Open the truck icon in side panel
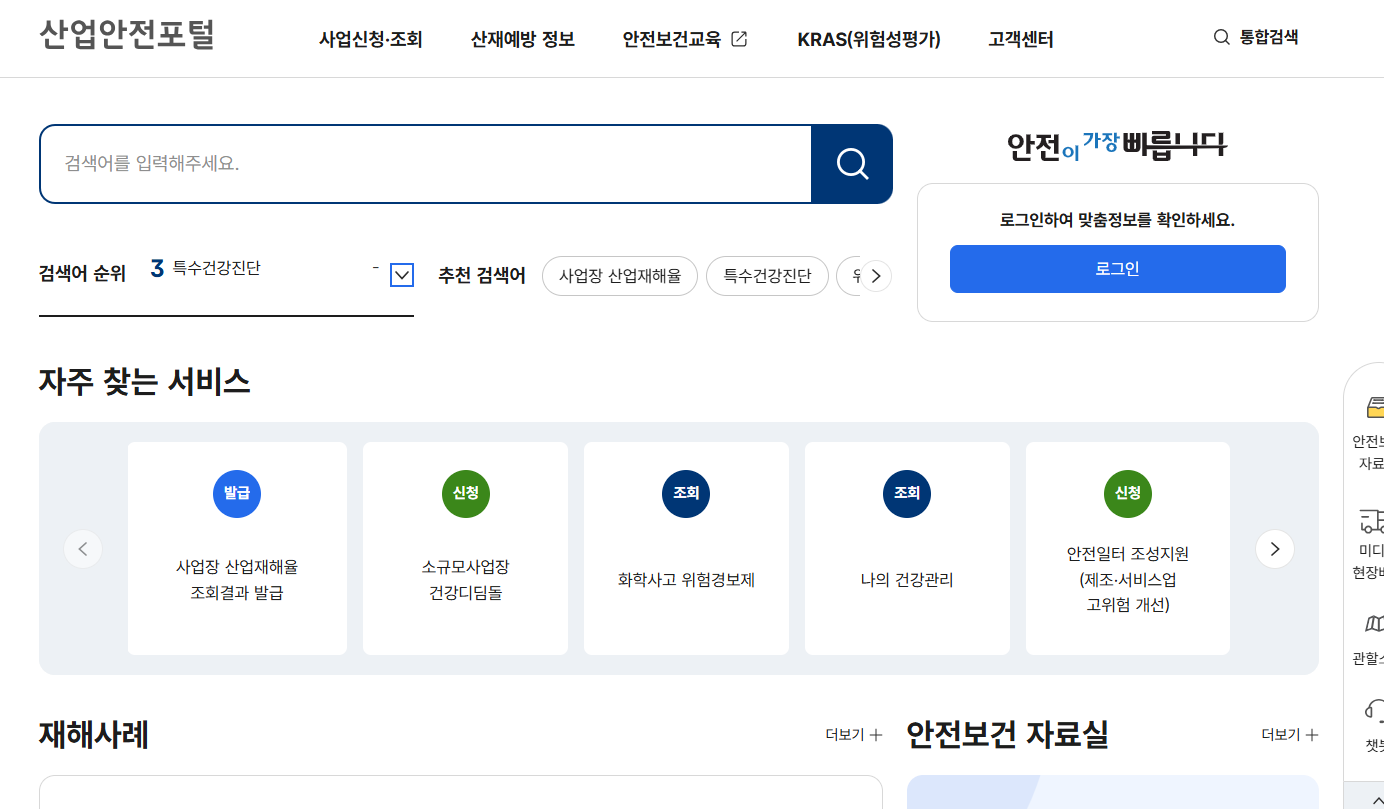1384x809 pixels. (1372, 520)
